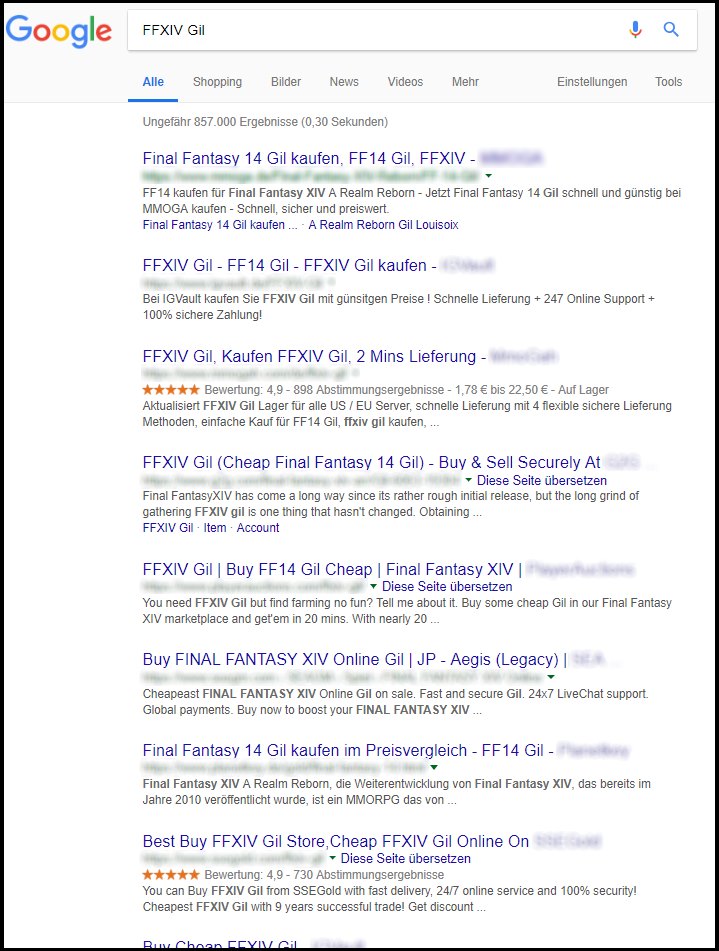
Task: Open the Videos tab
Action: (405, 82)
